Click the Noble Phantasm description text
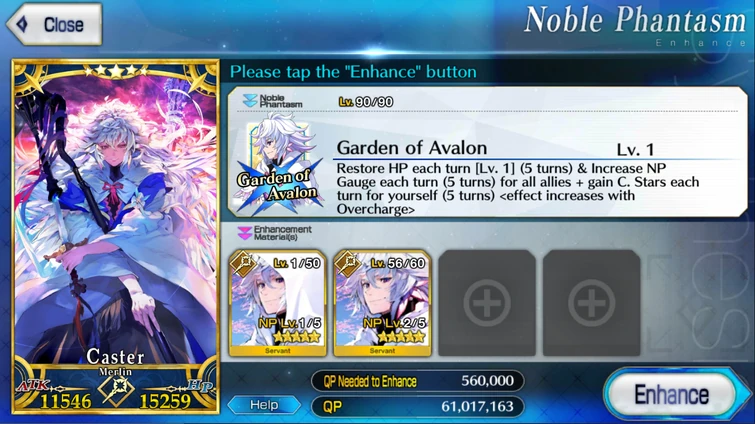Viewport: 755px width, 424px height. pyautogui.click(x=518, y=189)
